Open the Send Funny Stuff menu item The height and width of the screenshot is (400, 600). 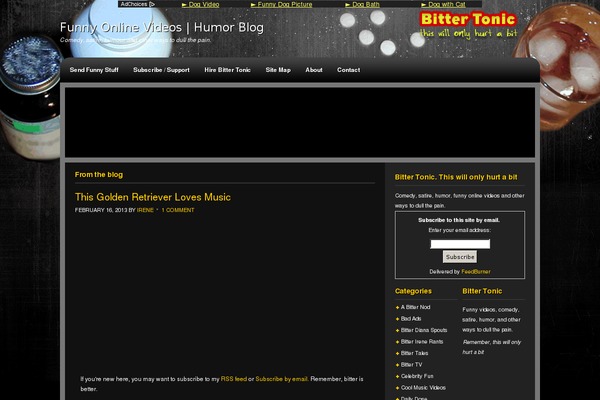(94, 70)
